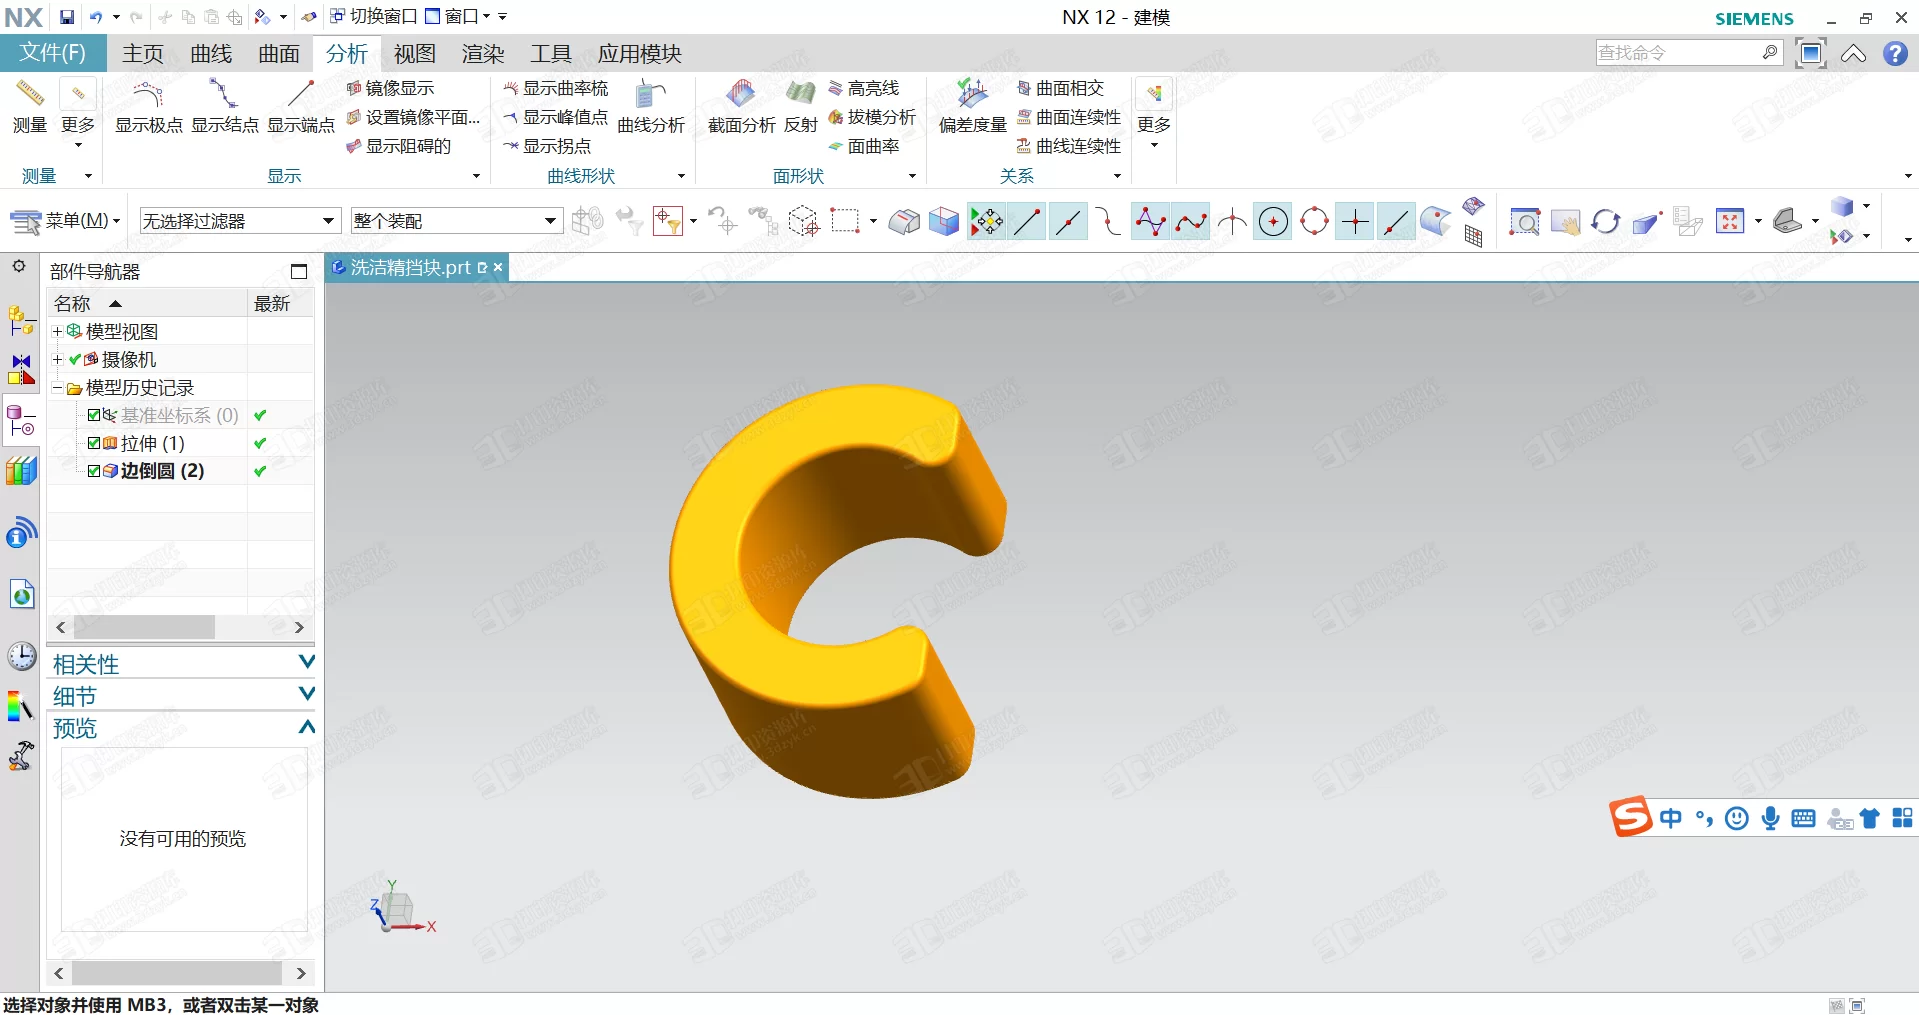Toggle the snap end point option
1919x1015 pixels.
[x=1027, y=221]
